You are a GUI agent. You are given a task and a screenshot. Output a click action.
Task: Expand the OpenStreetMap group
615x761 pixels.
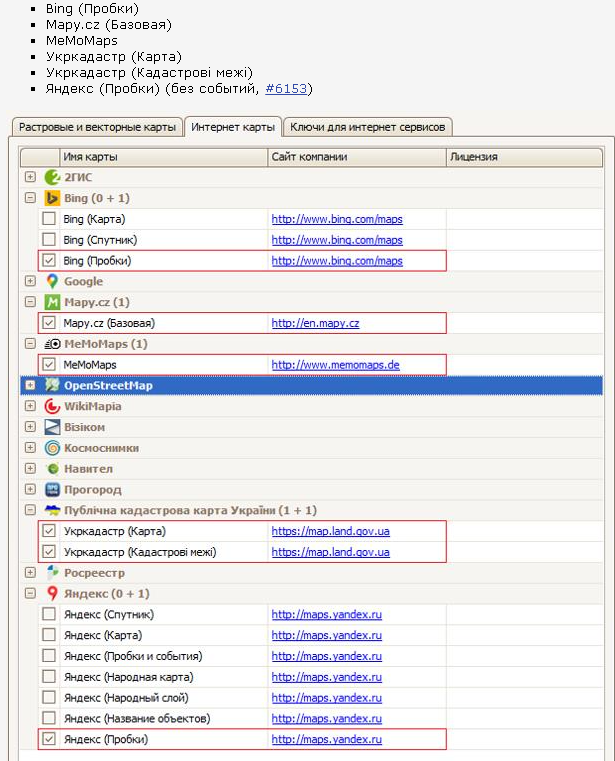30,385
